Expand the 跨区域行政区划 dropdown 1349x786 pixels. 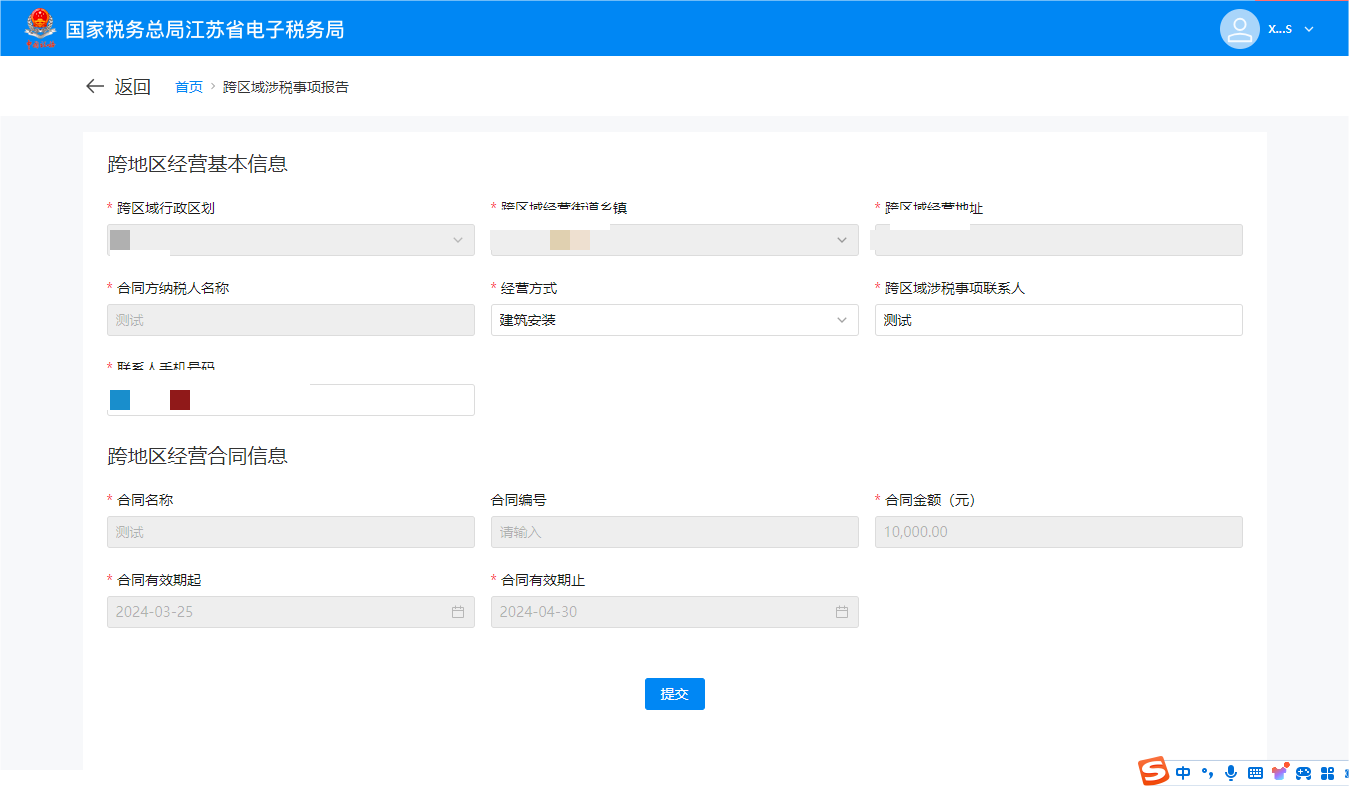(x=290, y=240)
